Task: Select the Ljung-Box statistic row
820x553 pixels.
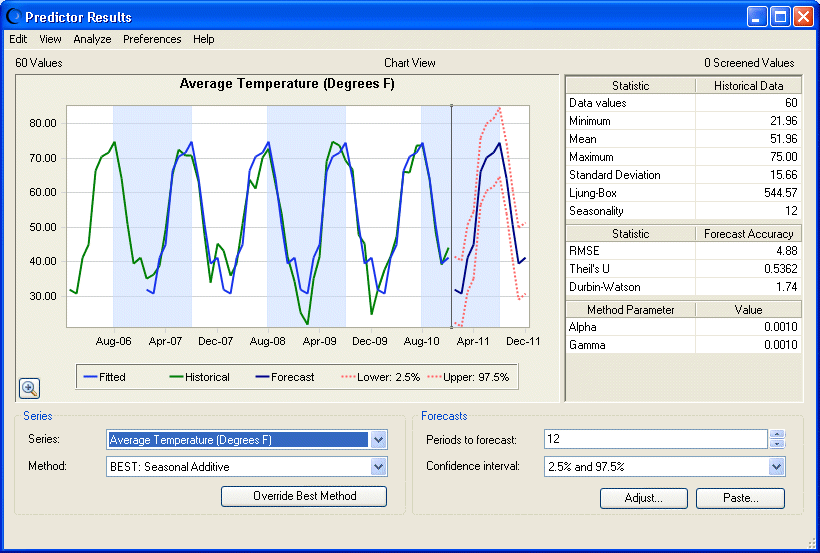Action: pyautogui.click(x=684, y=193)
